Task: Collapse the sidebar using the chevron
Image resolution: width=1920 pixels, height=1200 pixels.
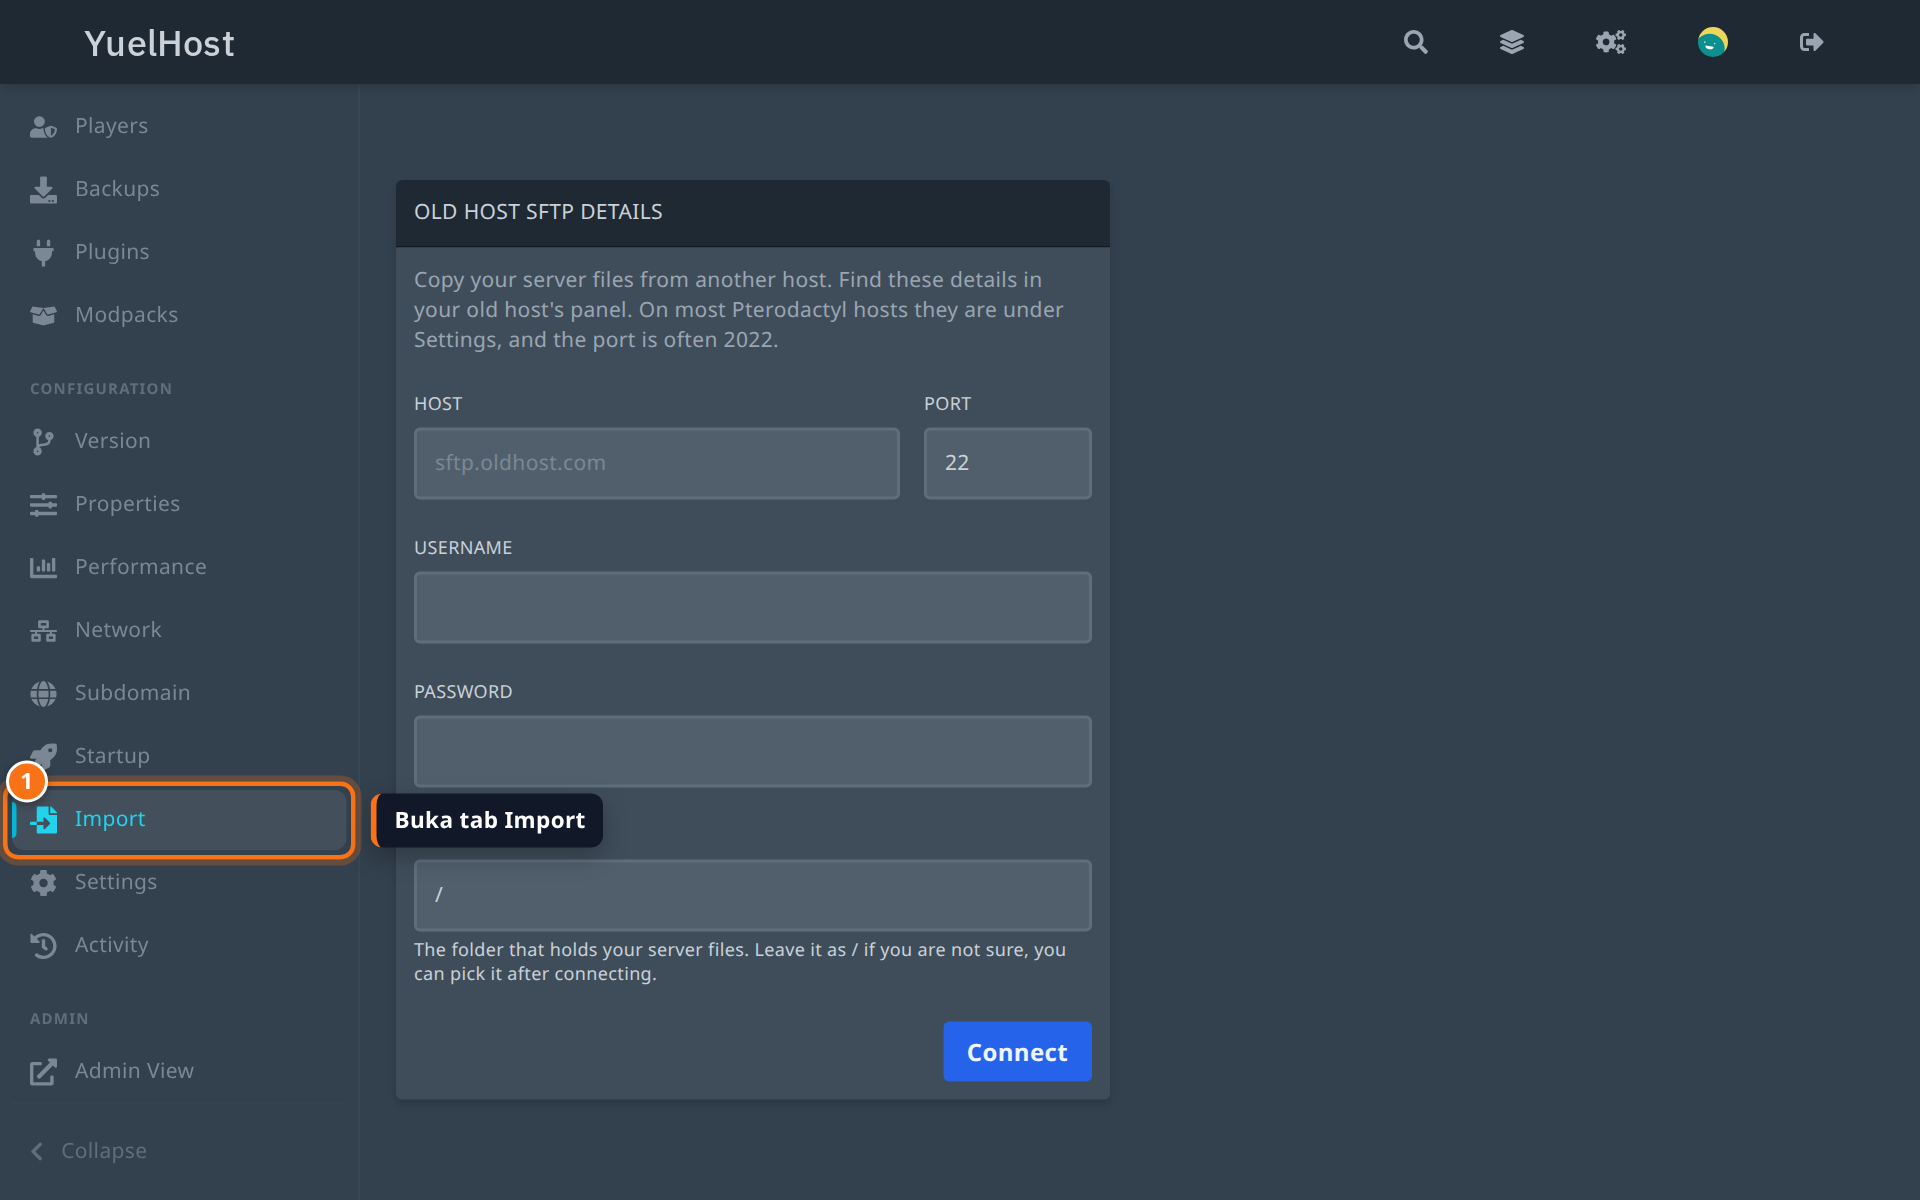Action: pos(37,1151)
